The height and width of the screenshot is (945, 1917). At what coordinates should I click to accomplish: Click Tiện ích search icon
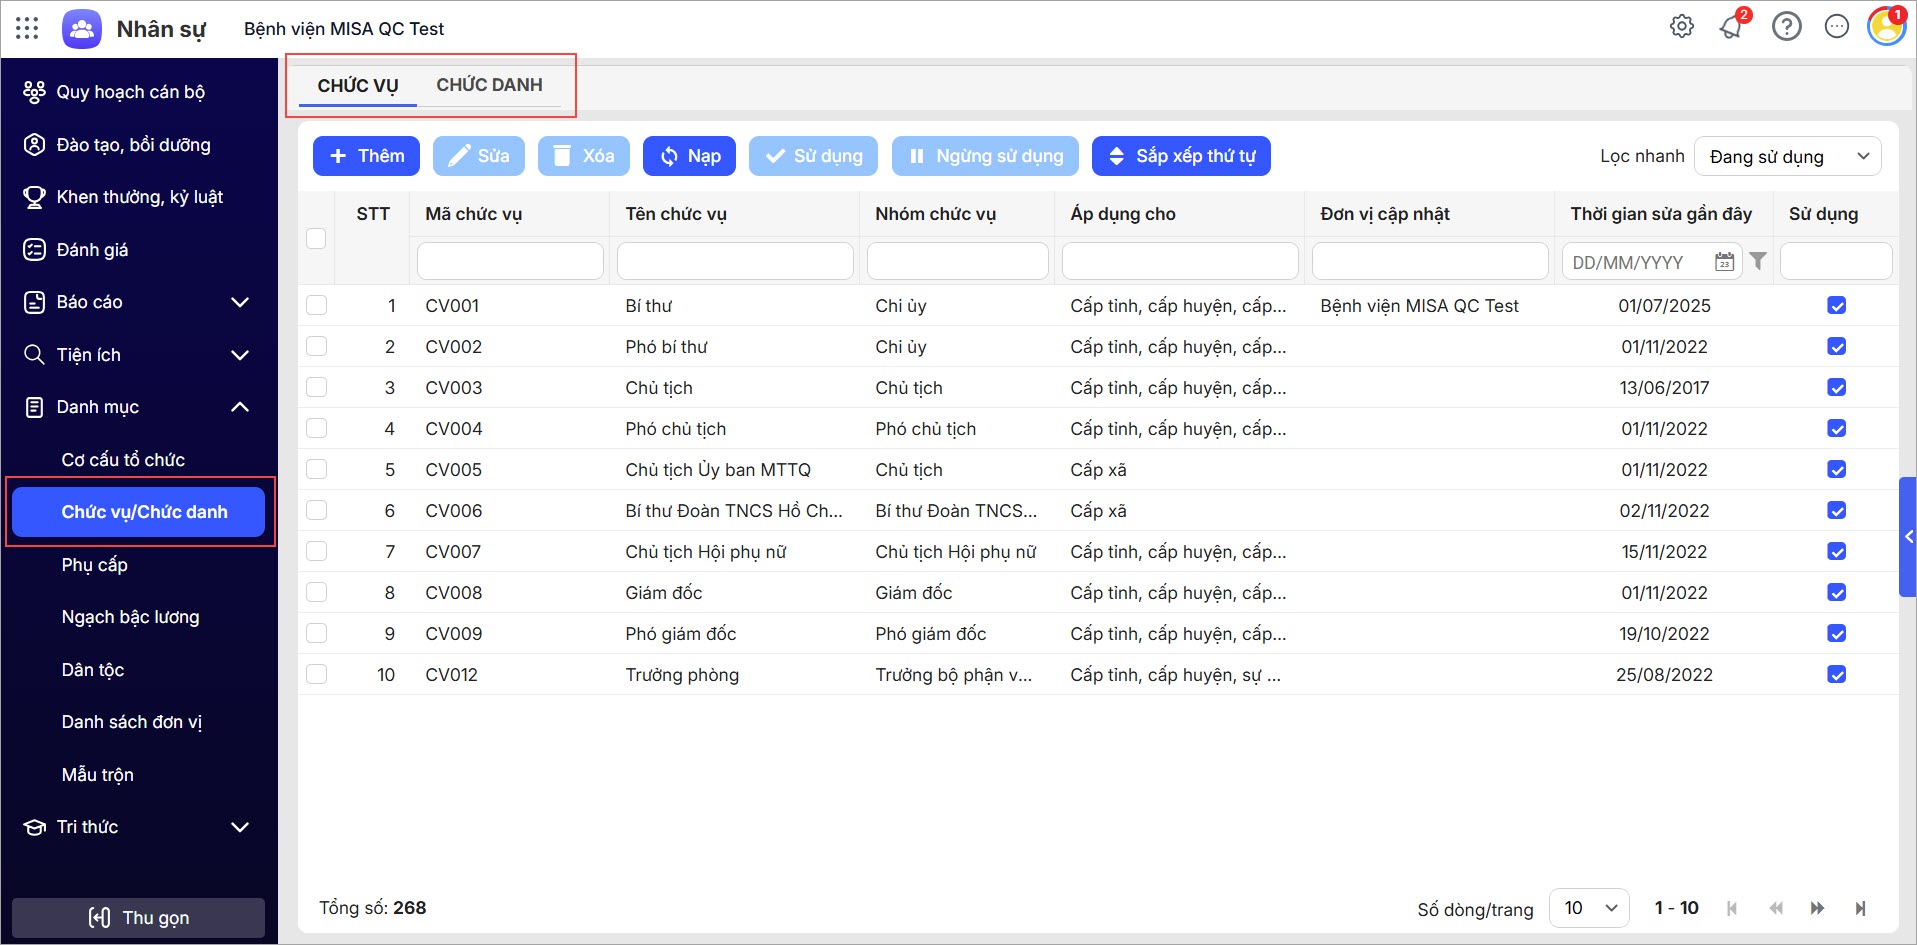tap(34, 355)
